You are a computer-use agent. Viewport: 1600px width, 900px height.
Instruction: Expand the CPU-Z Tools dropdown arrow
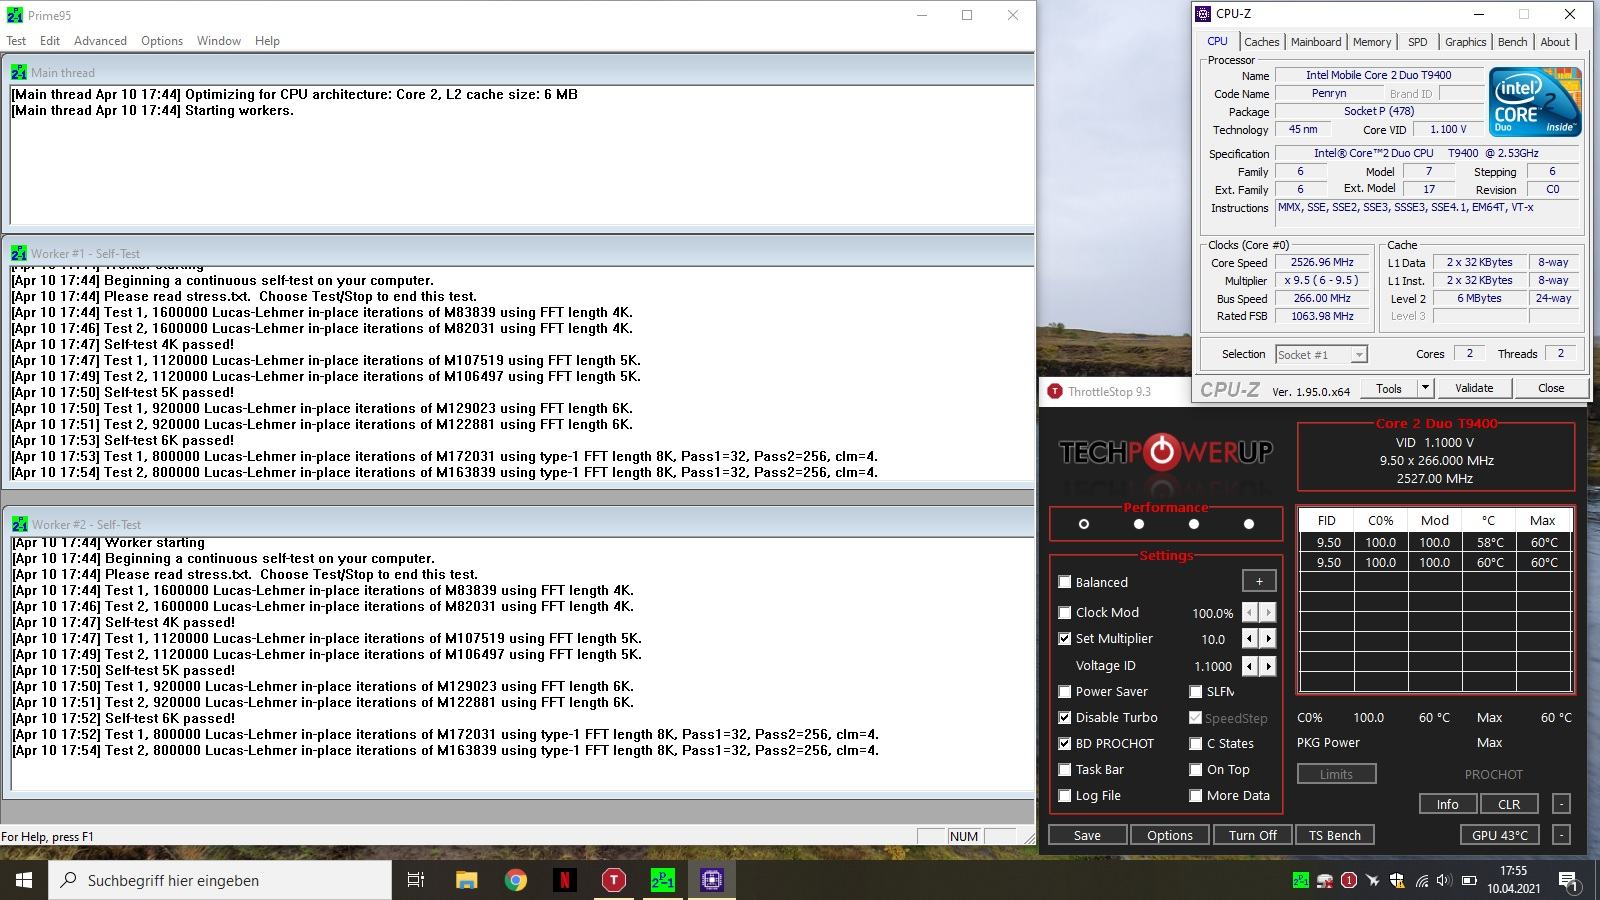[1425, 388]
